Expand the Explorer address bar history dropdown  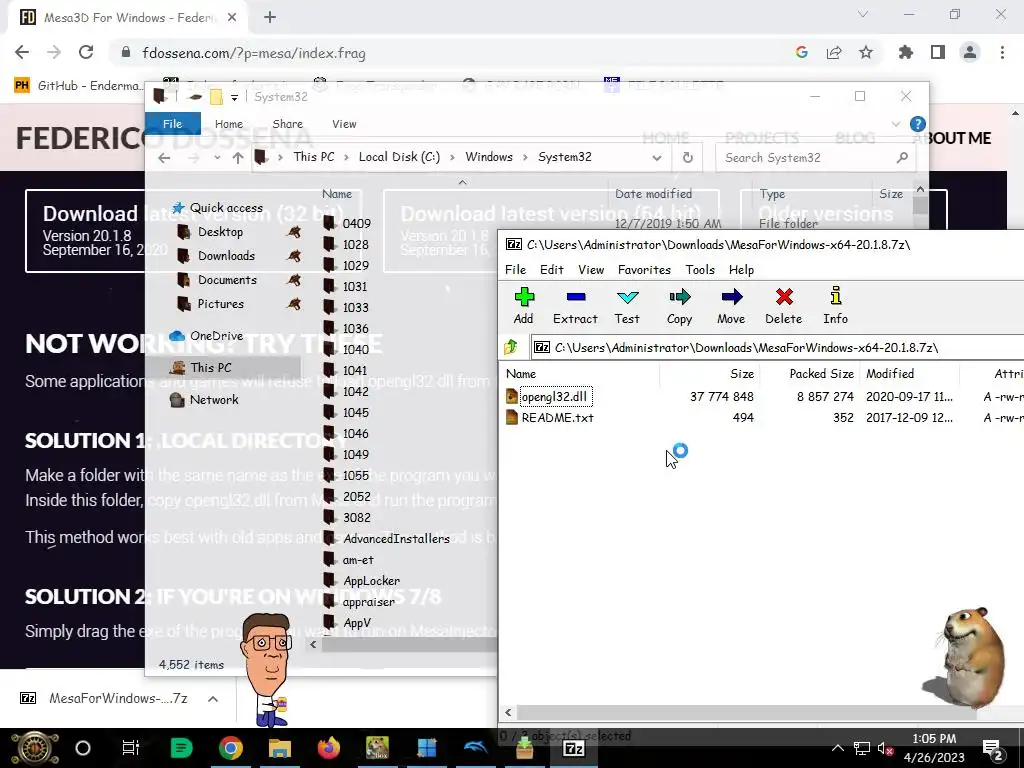(657, 158)
